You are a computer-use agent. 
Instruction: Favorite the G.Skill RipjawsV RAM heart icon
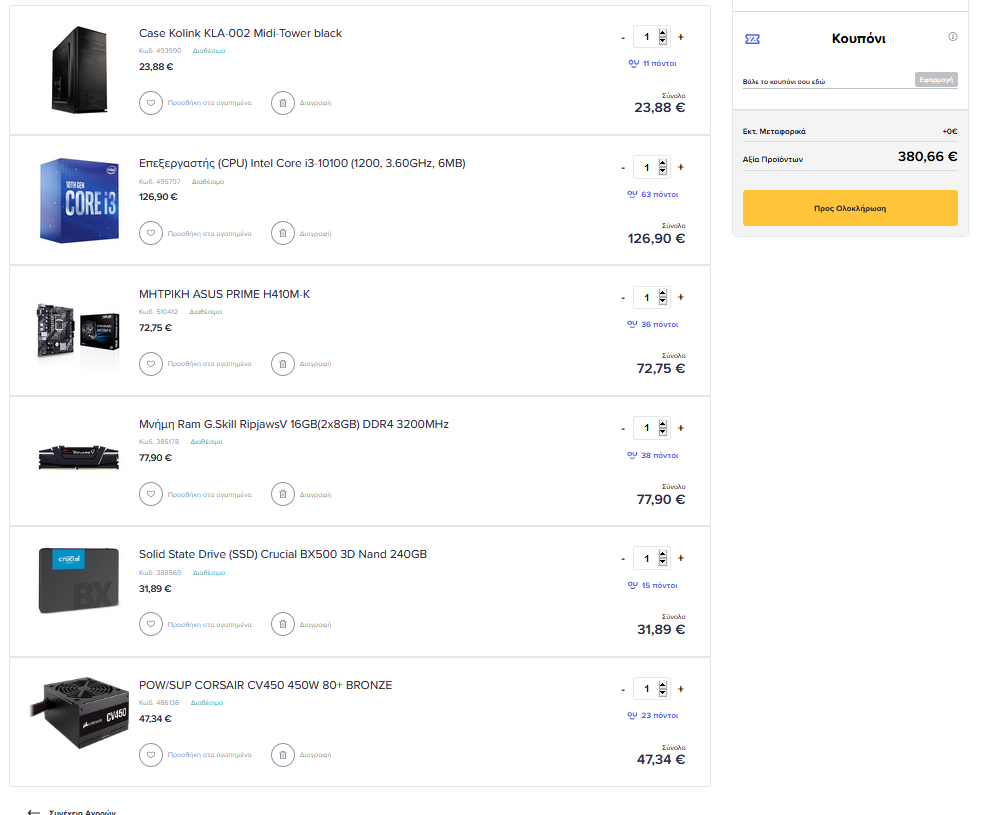pos(151,494)
